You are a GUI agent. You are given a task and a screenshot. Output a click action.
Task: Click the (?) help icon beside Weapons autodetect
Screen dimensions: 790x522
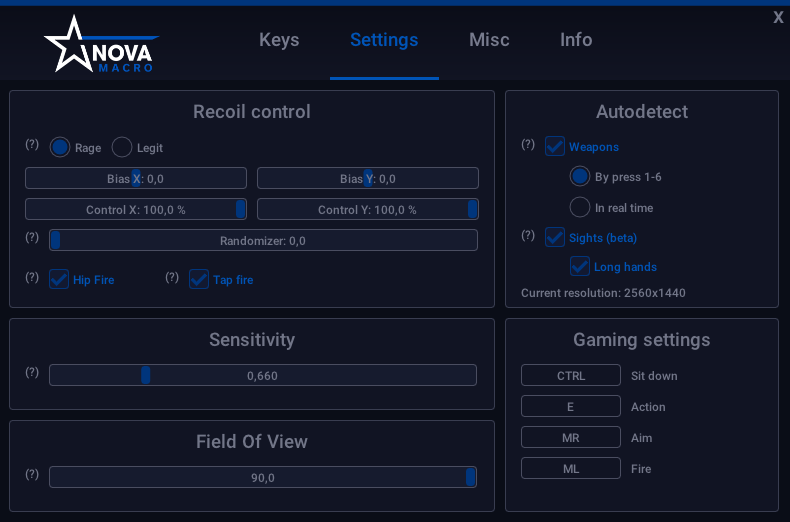point(528,145)
